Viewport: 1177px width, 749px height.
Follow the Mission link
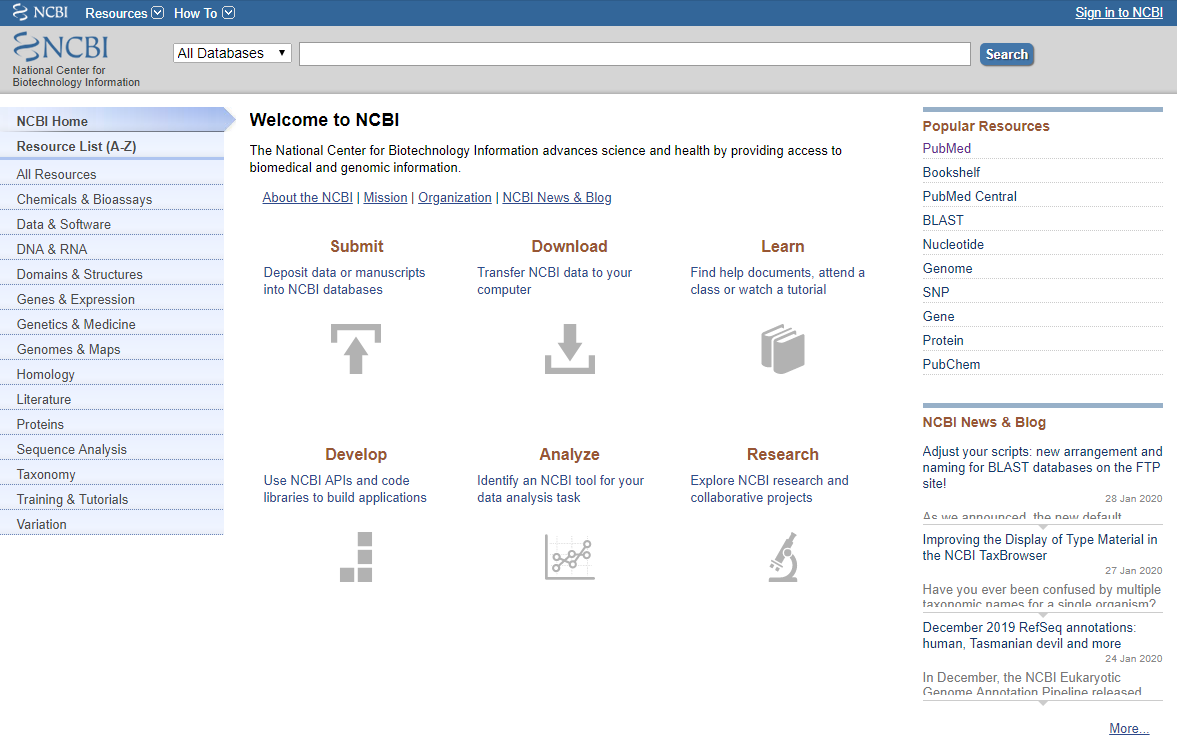coord(385,197)
